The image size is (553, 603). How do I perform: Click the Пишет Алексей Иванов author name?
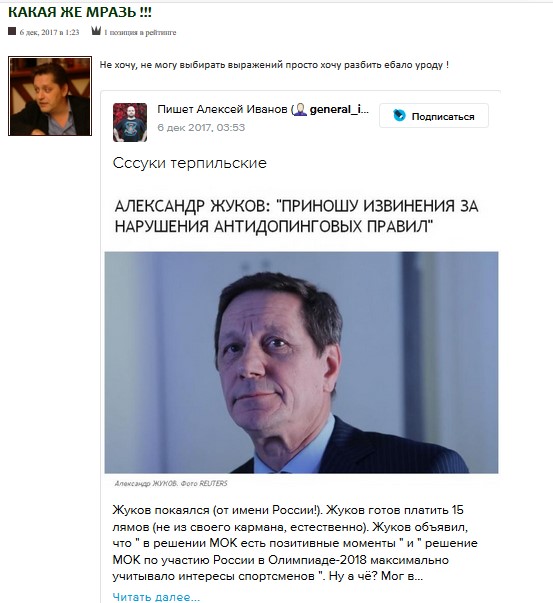click(x=222, y=110)
